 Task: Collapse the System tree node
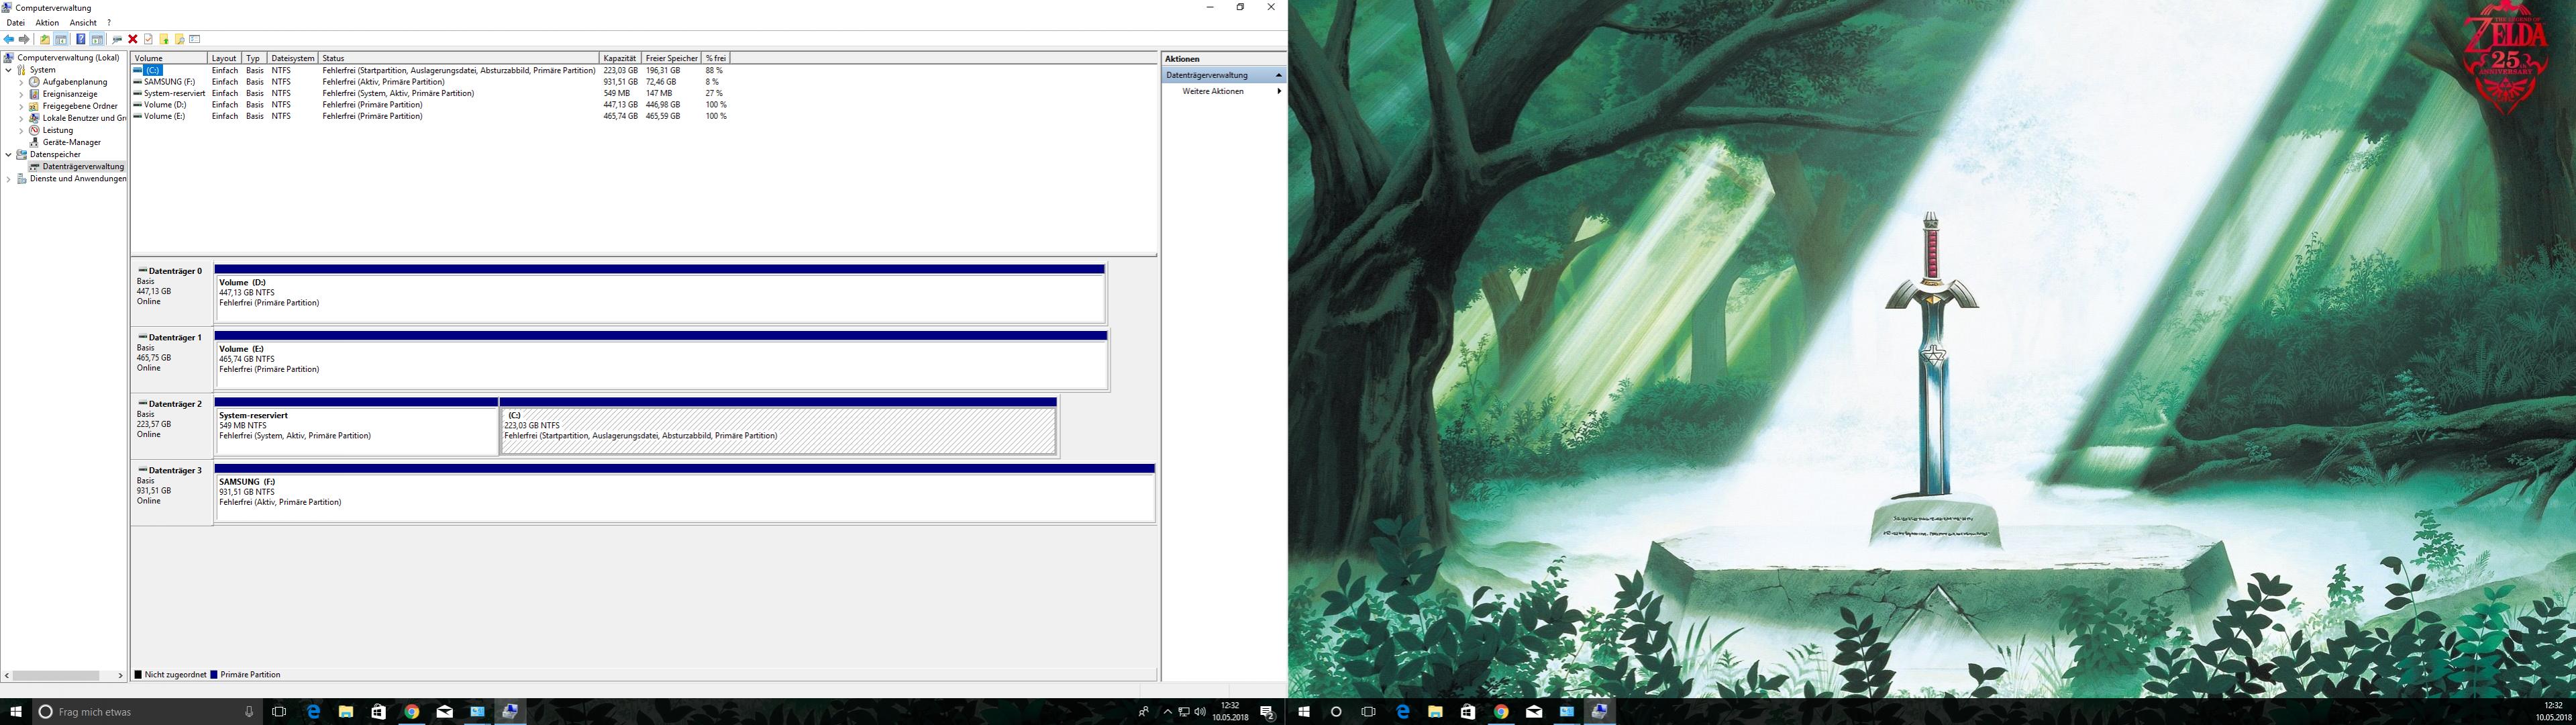coord(9,70)
